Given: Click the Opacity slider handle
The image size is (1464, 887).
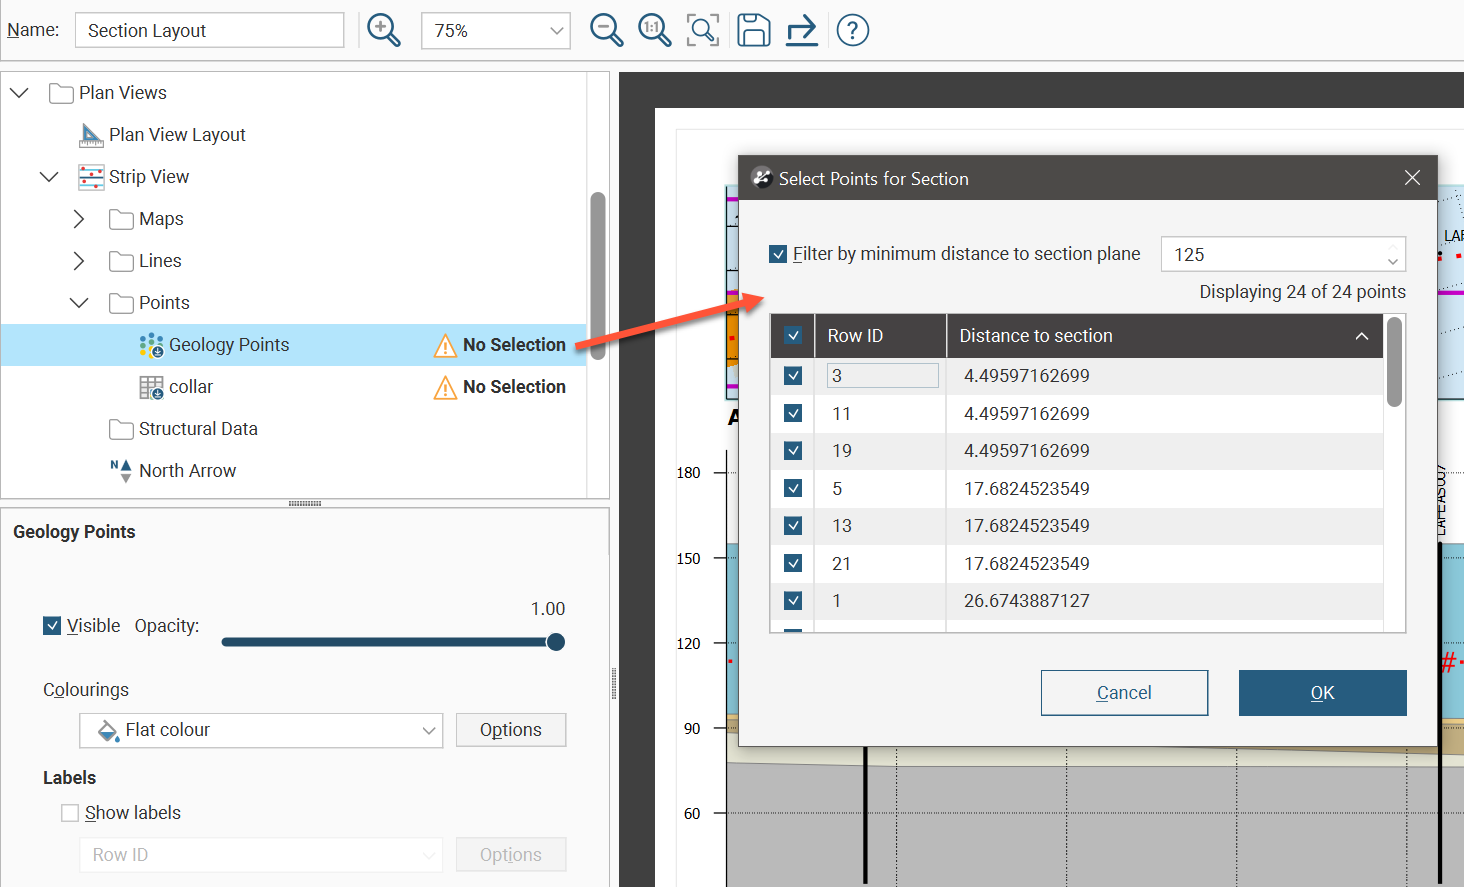Looking at the screenshot, I should point(556,642).
